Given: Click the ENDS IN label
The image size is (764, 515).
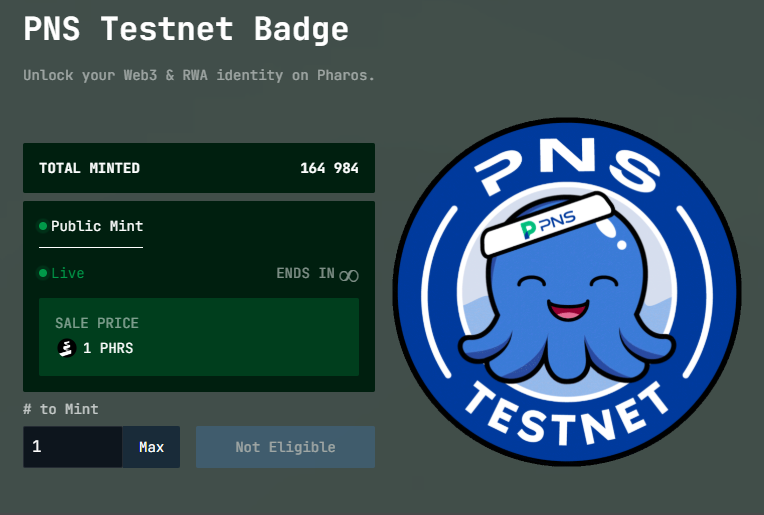Looking at the screenshot, I should (x=306, y=273).
